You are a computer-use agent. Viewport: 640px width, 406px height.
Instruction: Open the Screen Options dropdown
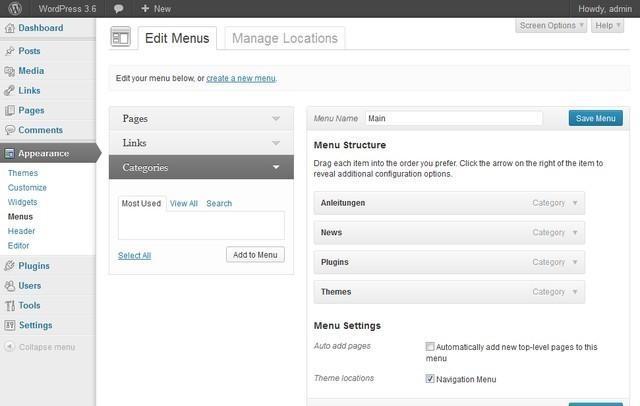pyautogui.click(x=551, y=25)
